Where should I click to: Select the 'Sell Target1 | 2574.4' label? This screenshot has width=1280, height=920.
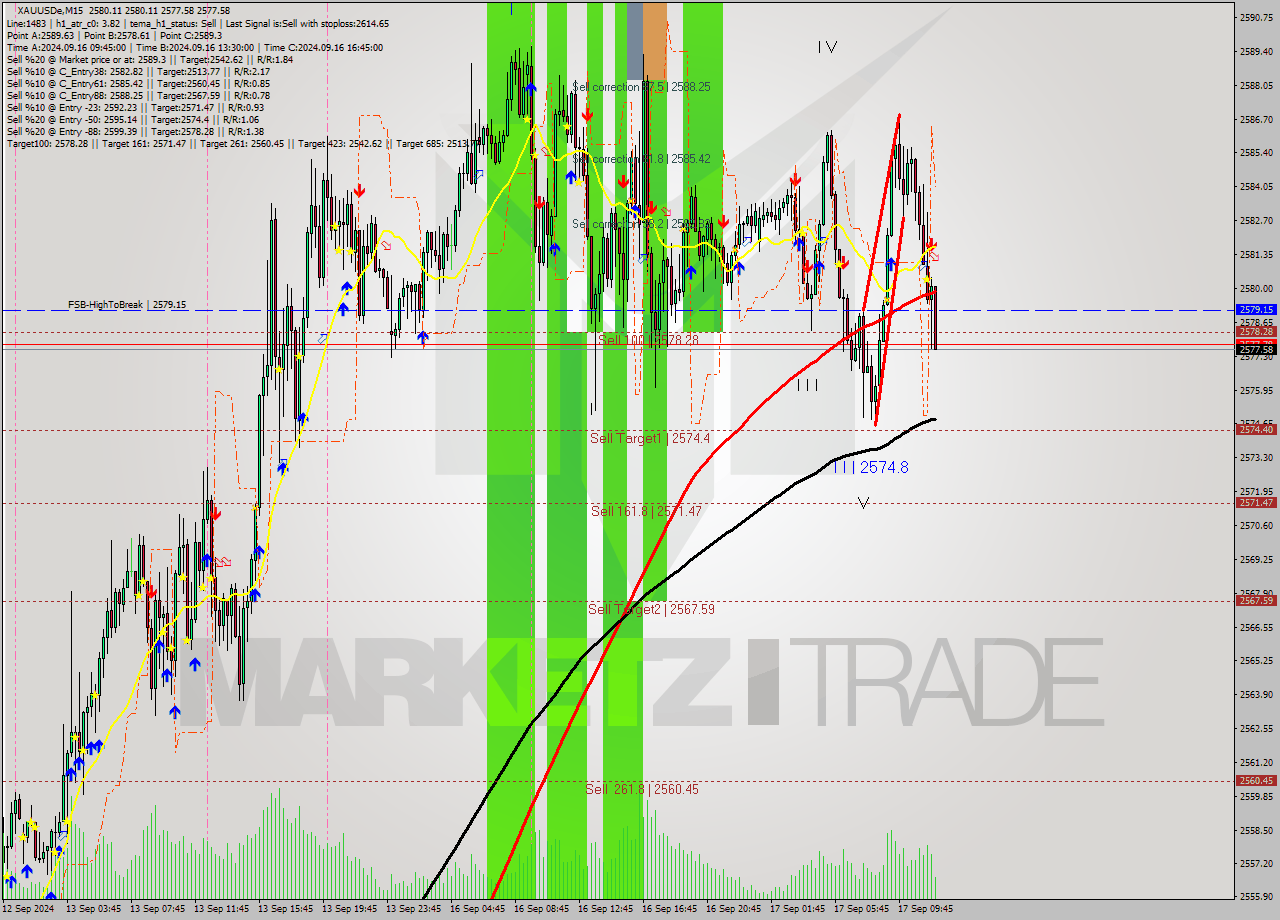pos(650,439)
